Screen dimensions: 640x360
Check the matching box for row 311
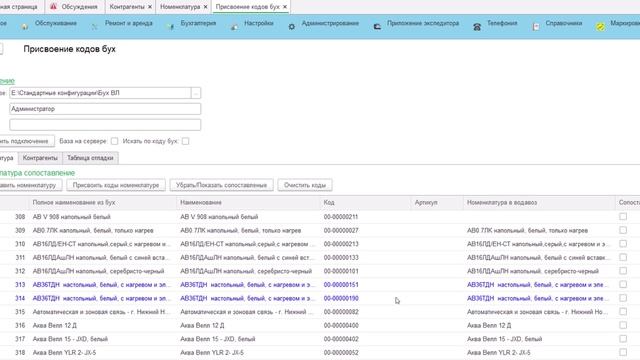point(623,257)
